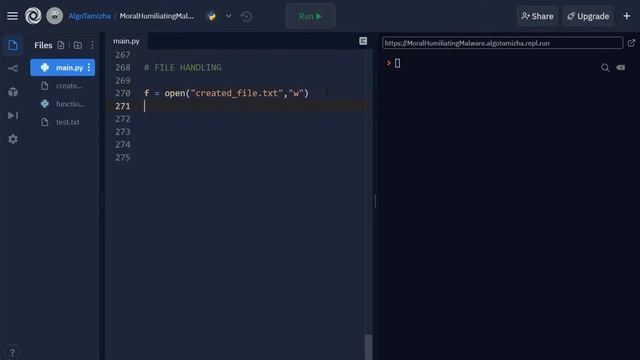Open the AlgoTamizha profile link
Viewport: 640px width, 360px height.
pyautogui.click(x=89, y=16)
